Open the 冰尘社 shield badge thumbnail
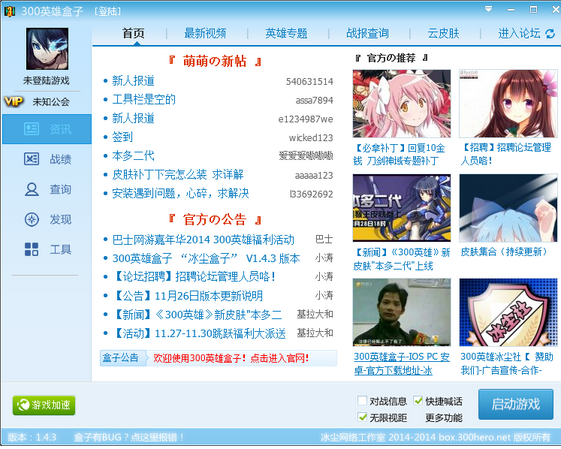Viewport: 561px width, 449px height. (508, 312)
